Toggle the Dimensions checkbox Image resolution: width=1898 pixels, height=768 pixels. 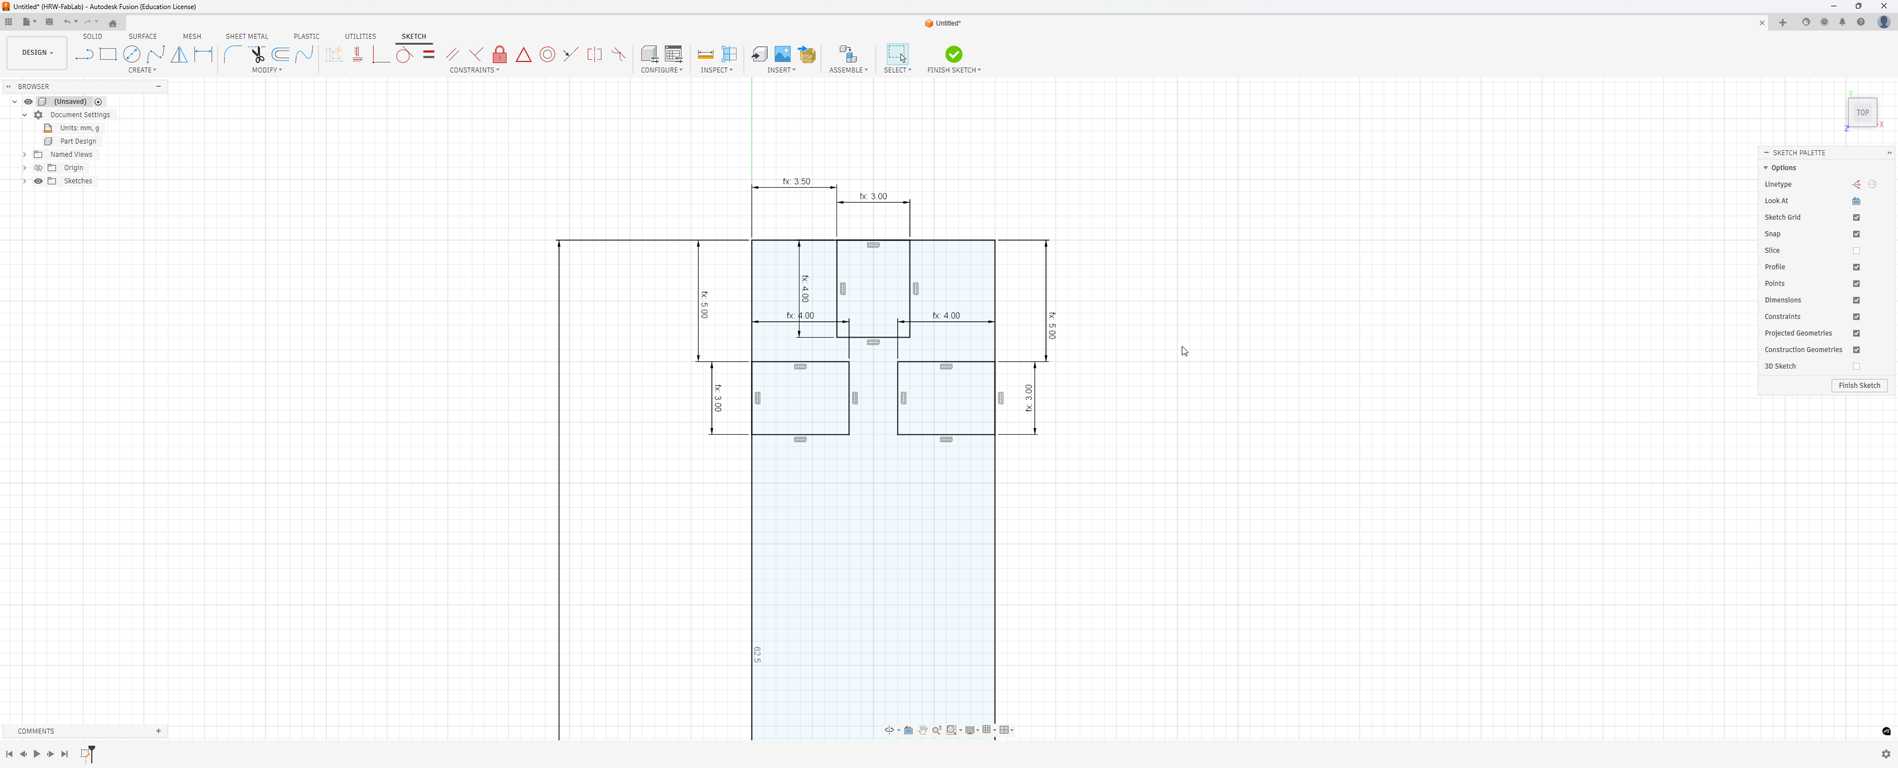point(1857,300)
